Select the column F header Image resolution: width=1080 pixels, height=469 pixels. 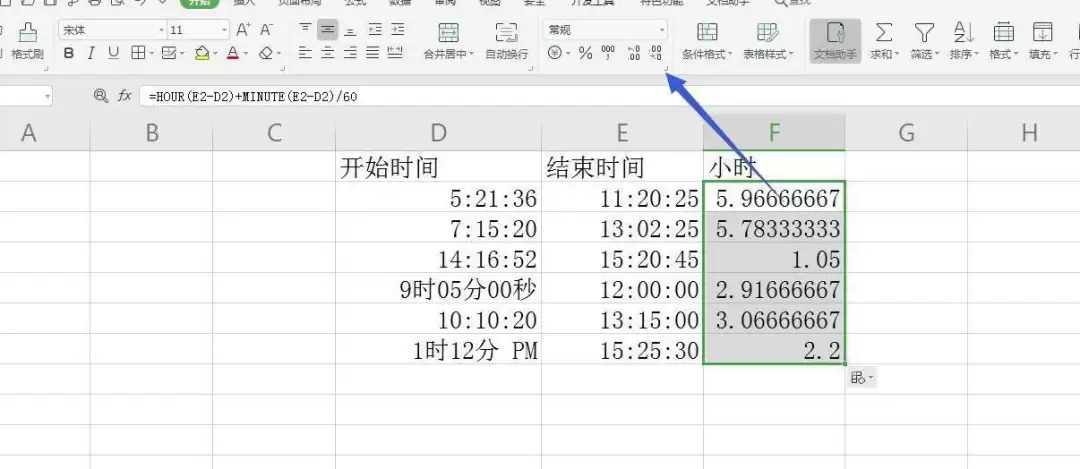point(774,133)
